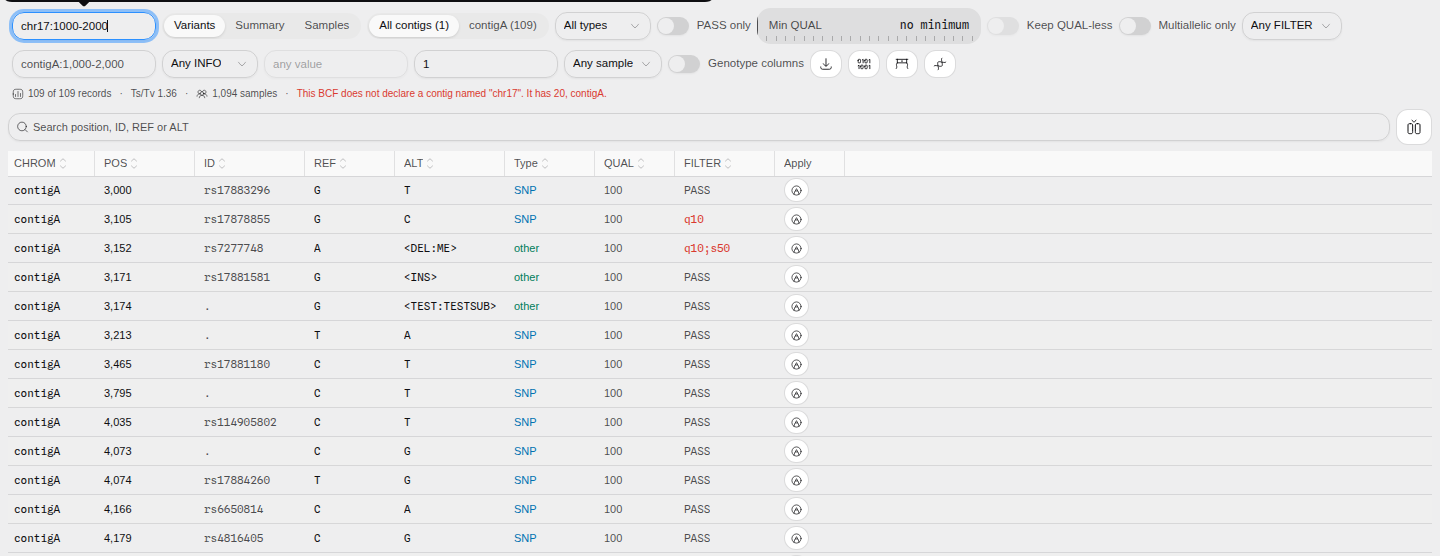
Task: Click the q10 filter on rs17878855 row
Action: [695, 219]
